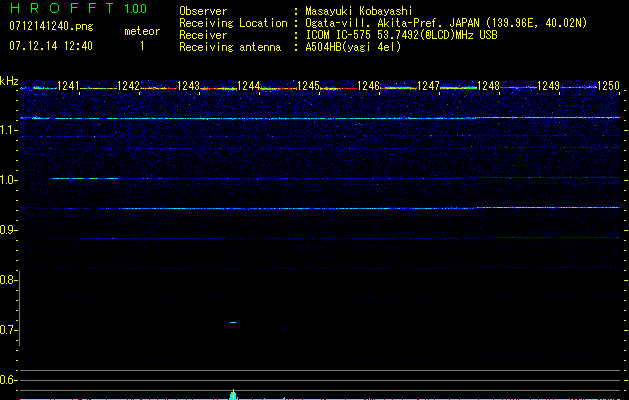The height and width of the screenshot is (400, 629).
Task: Click the cyan signal peak at bottom
Action: tap(233, 394)
